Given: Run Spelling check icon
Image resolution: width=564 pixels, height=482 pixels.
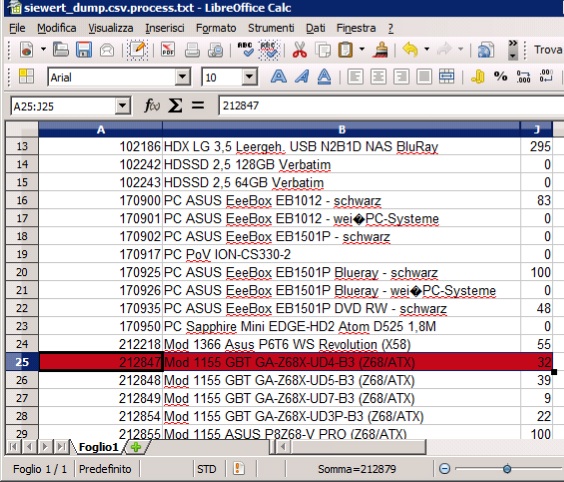Looking at the screenshot, I should pyautogui.click(x=245, y=50).
